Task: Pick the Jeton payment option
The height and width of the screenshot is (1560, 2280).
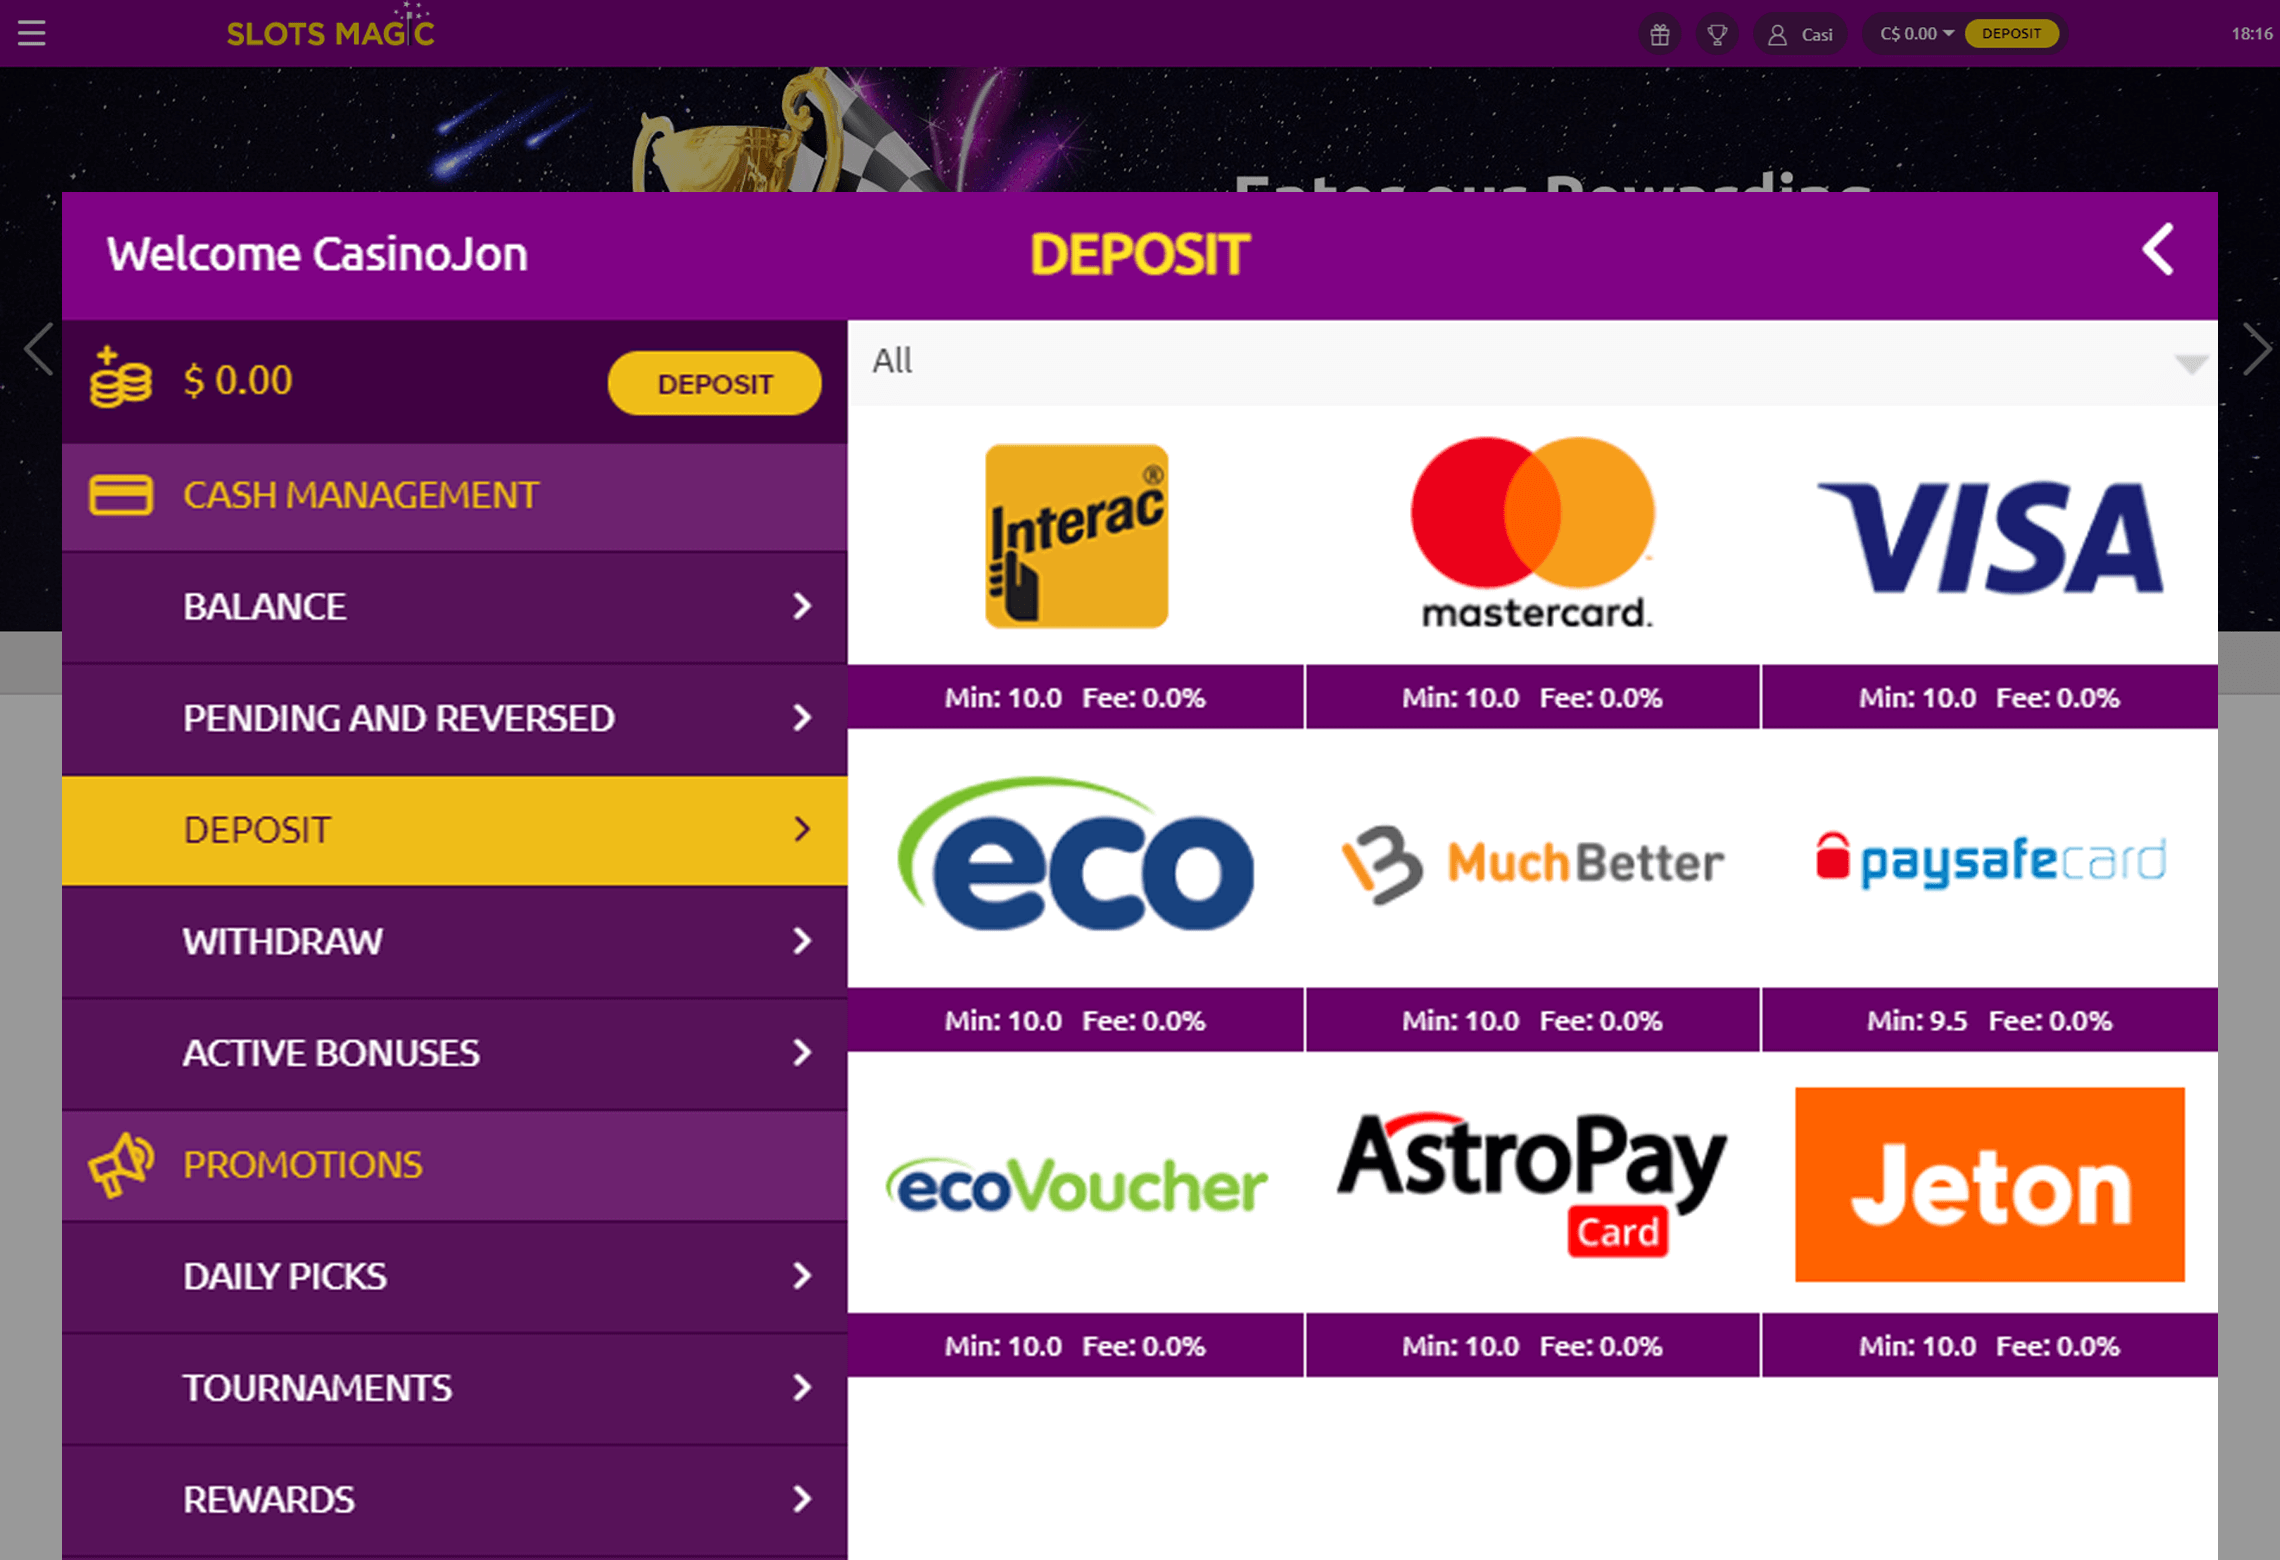Action: (x=1989, y=1184)
